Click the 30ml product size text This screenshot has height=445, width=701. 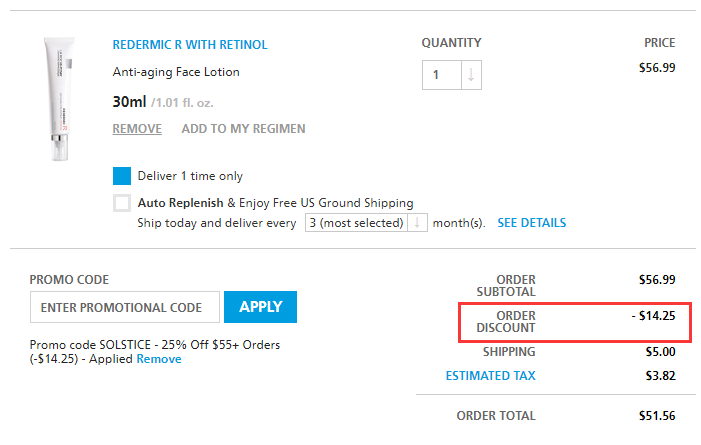(130, 101)
